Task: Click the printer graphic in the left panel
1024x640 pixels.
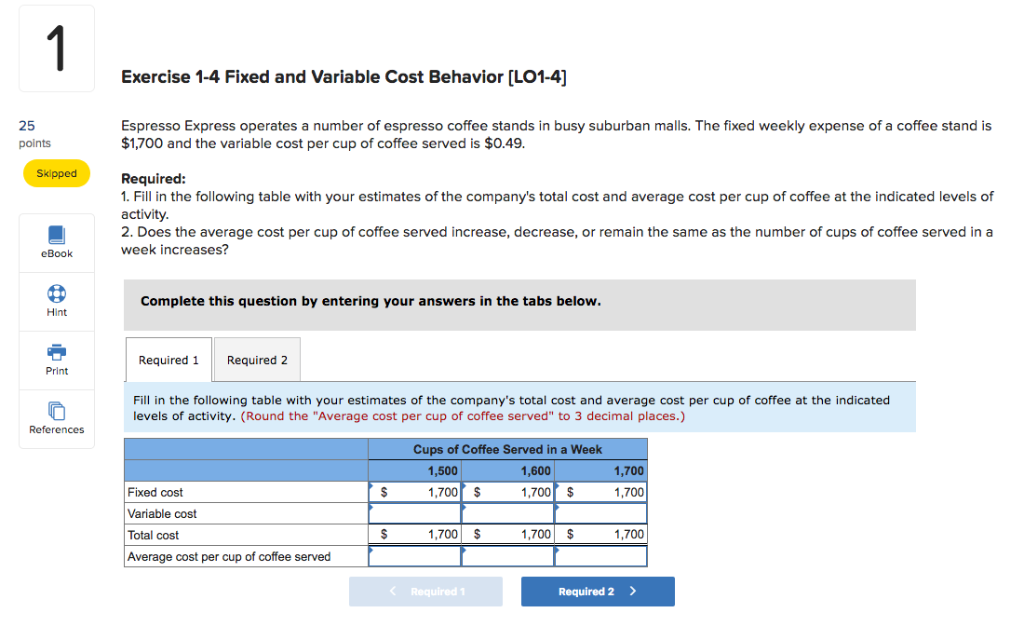Action: pos(56,354)
